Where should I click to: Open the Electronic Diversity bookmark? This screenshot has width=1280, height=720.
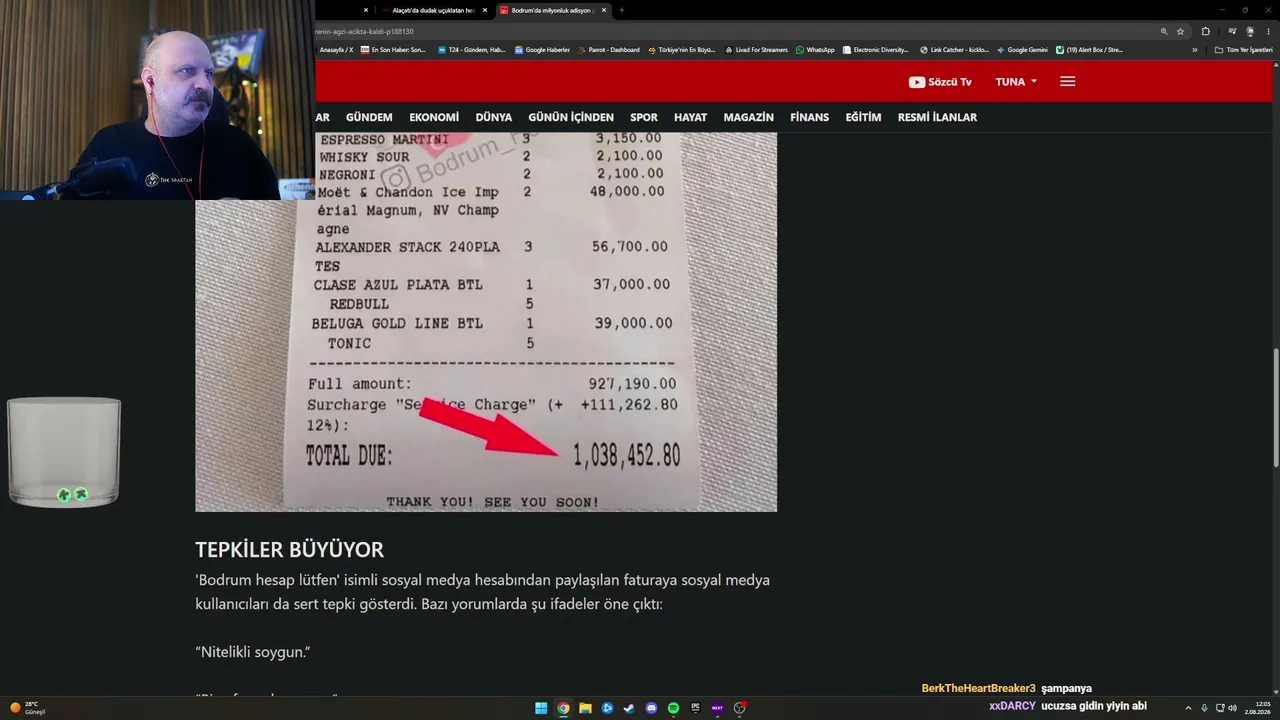tap(876, 50)
